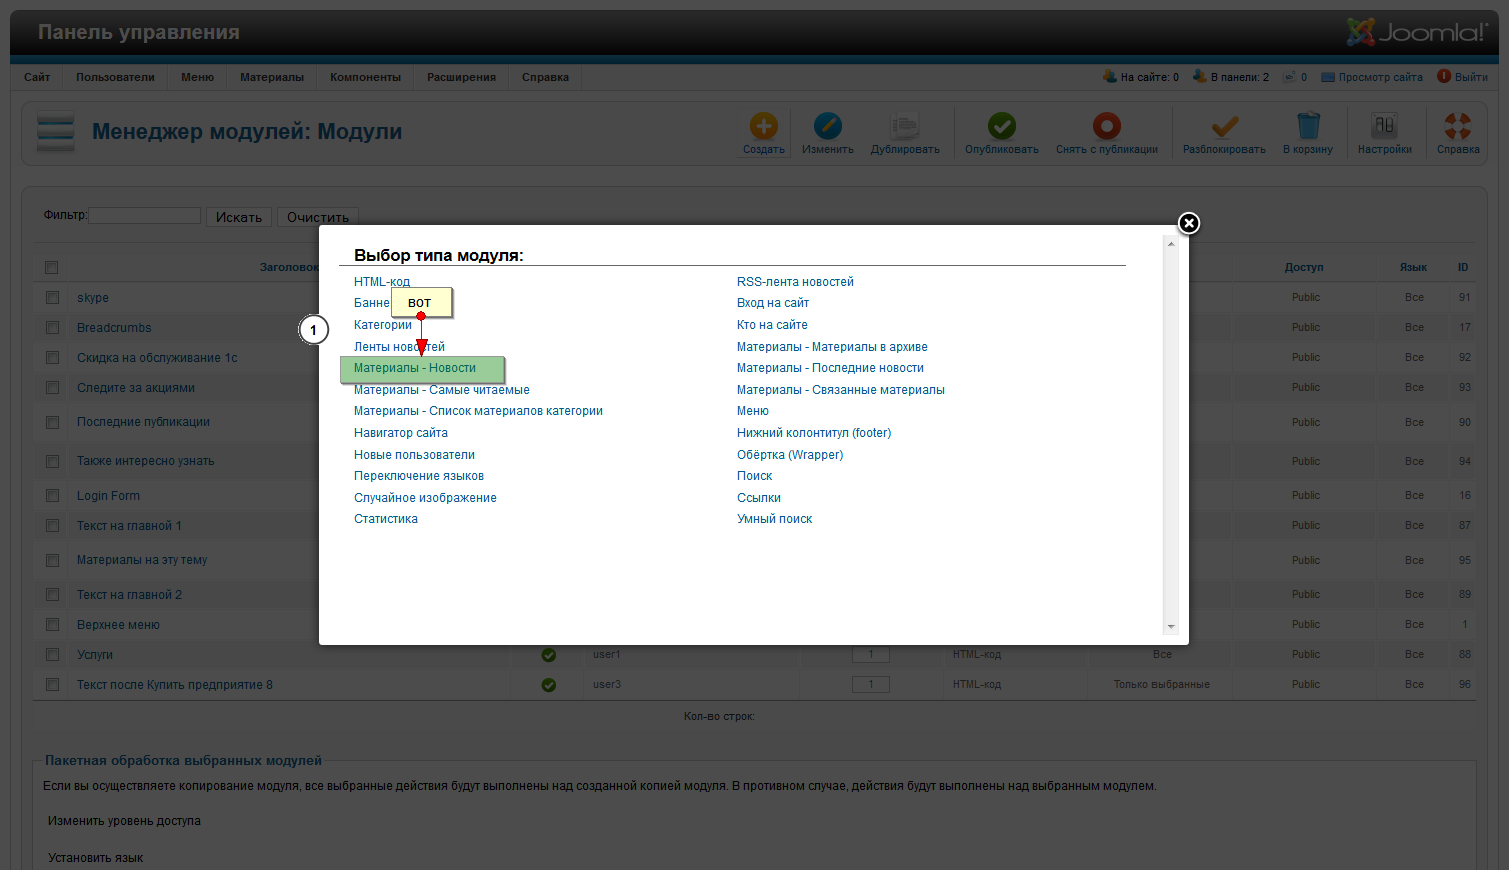
Task: Click the На сайте users icon
Action: click(1109, 76)
